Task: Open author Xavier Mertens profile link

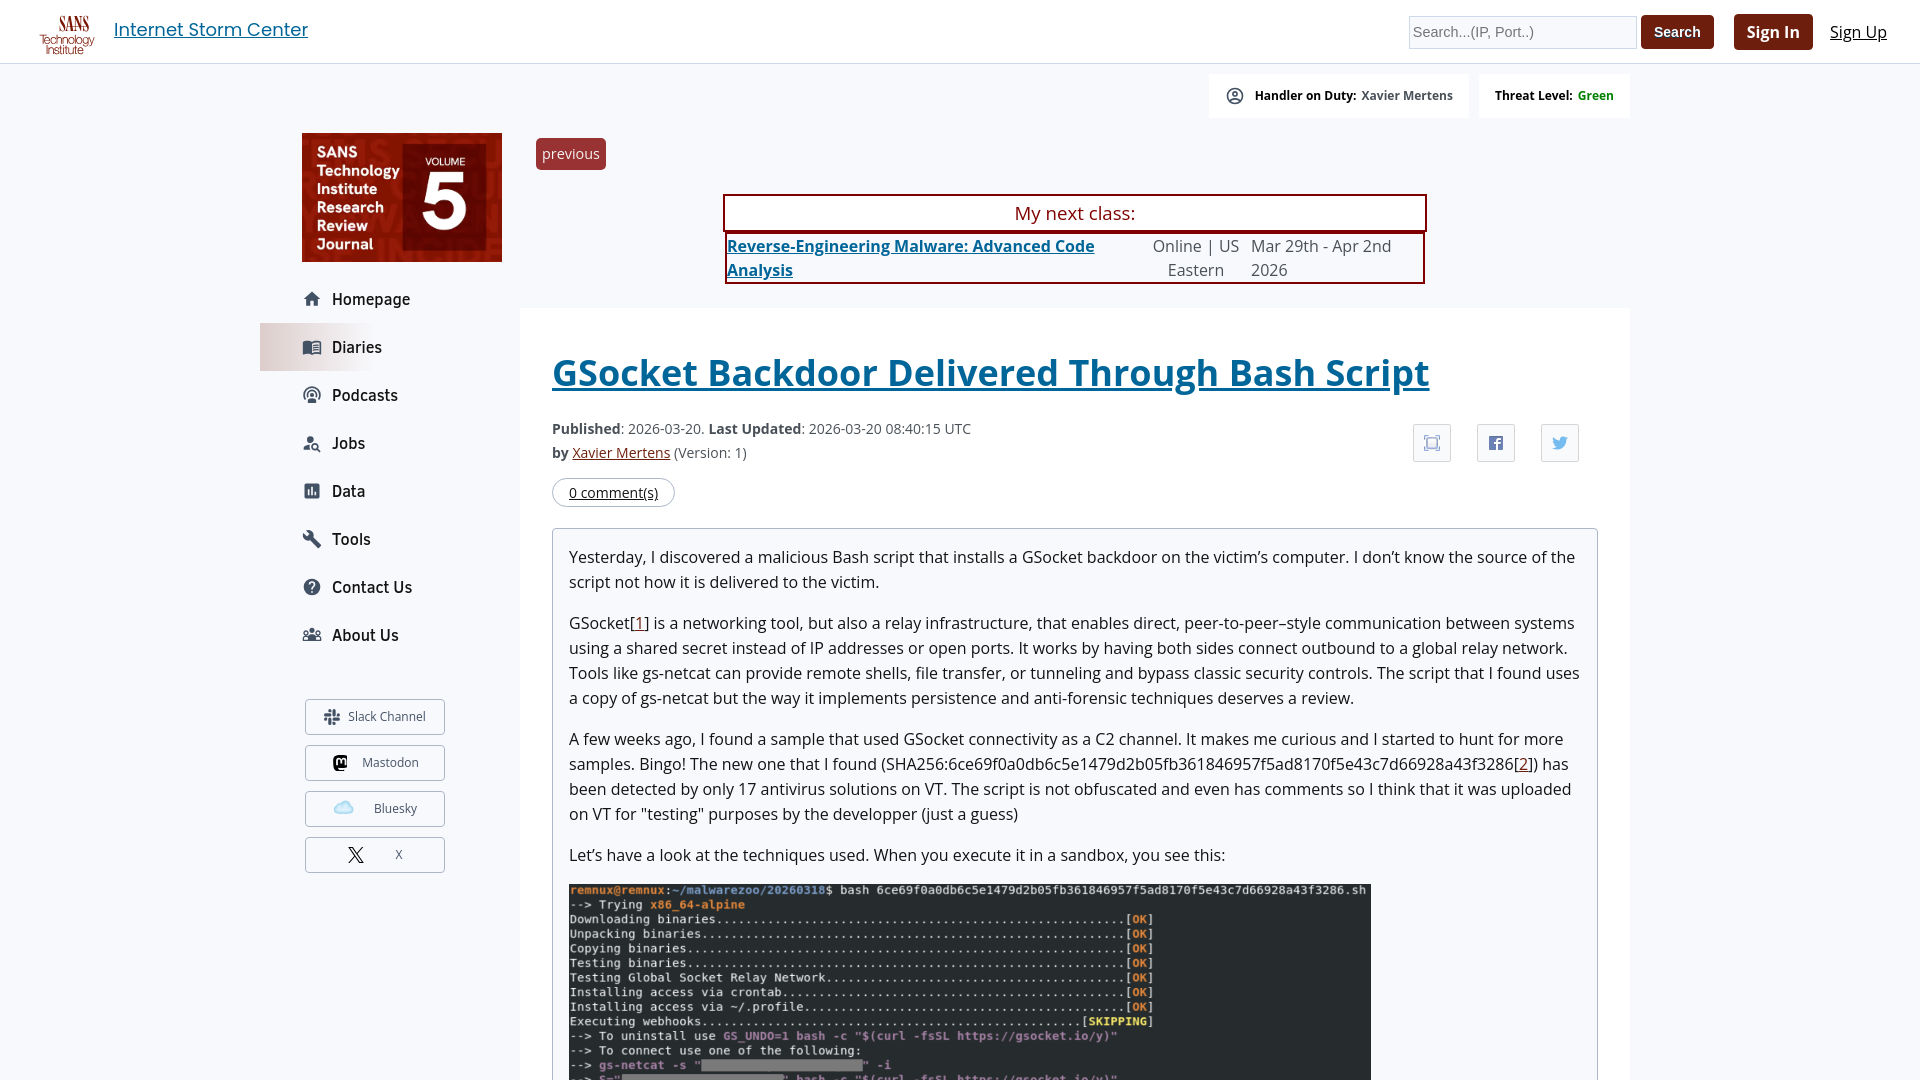Action: click(x=621, y=452)
